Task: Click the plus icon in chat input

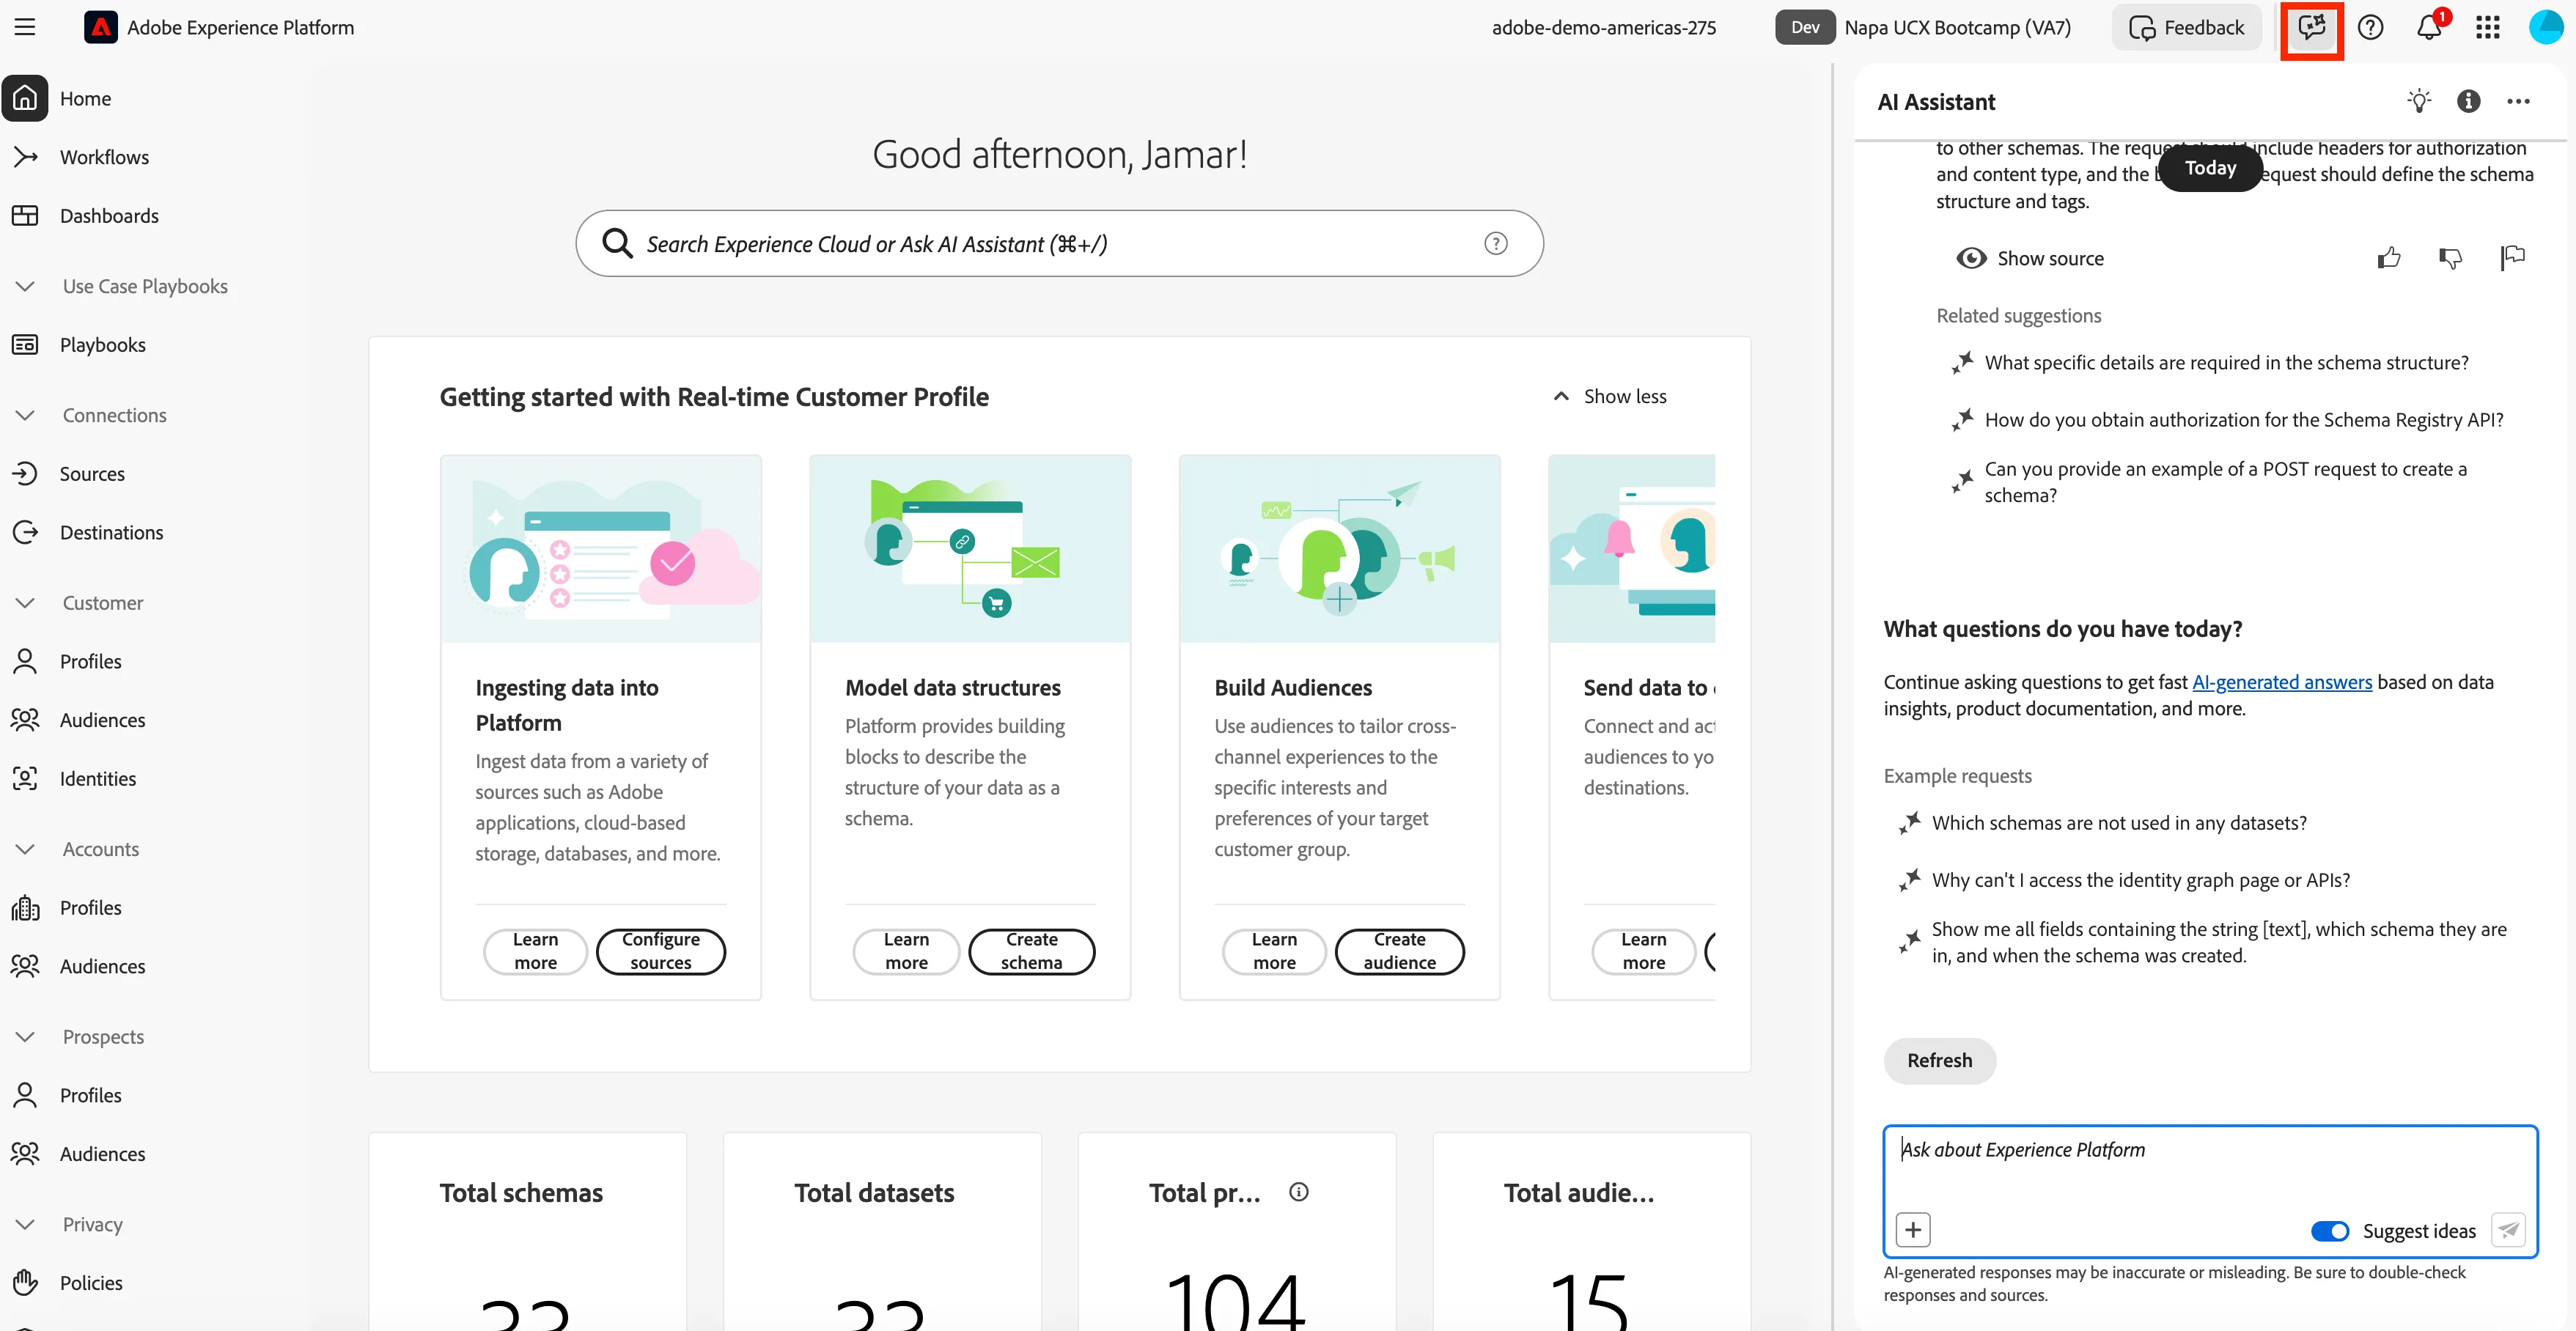Action: click(x=1913, y=1229)
